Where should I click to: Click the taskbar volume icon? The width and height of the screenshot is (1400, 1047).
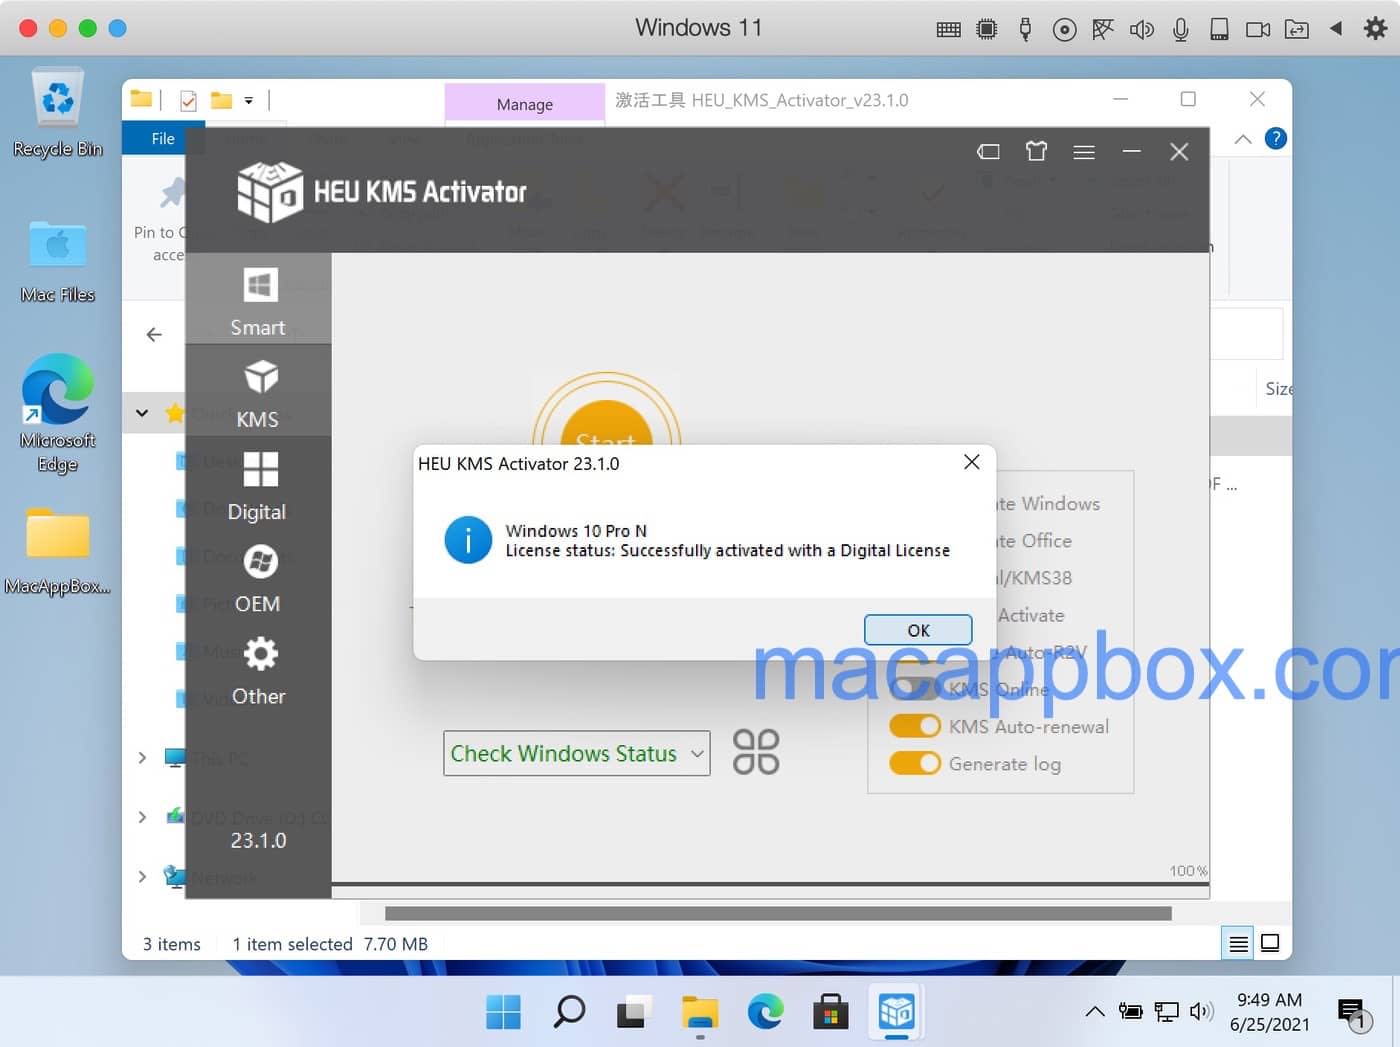(1201, 1012)
